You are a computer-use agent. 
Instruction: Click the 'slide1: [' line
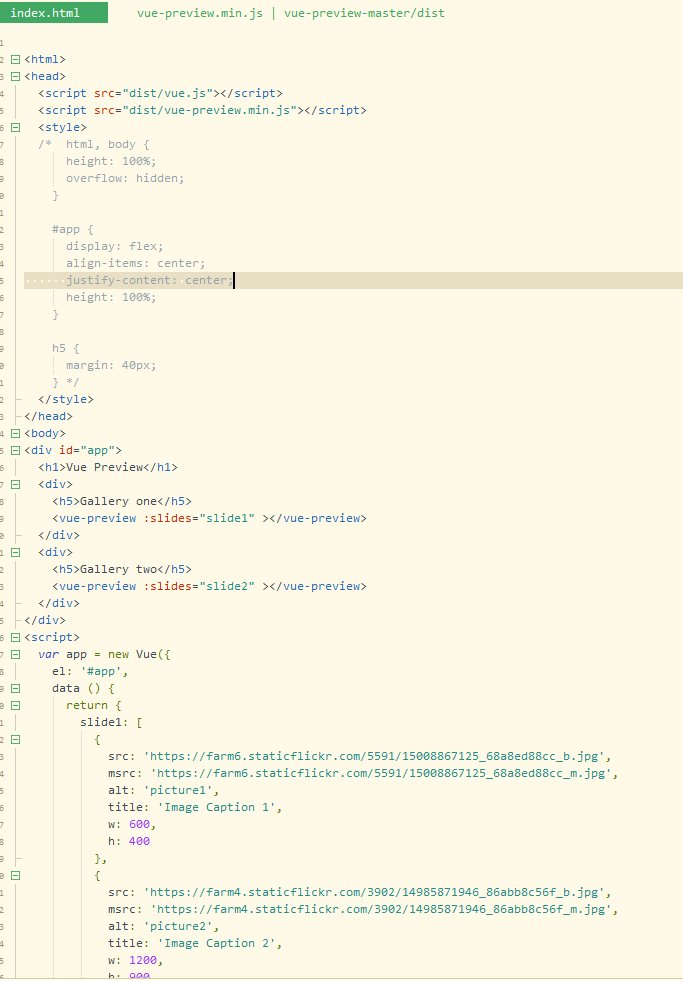click(x=111, y=723)
